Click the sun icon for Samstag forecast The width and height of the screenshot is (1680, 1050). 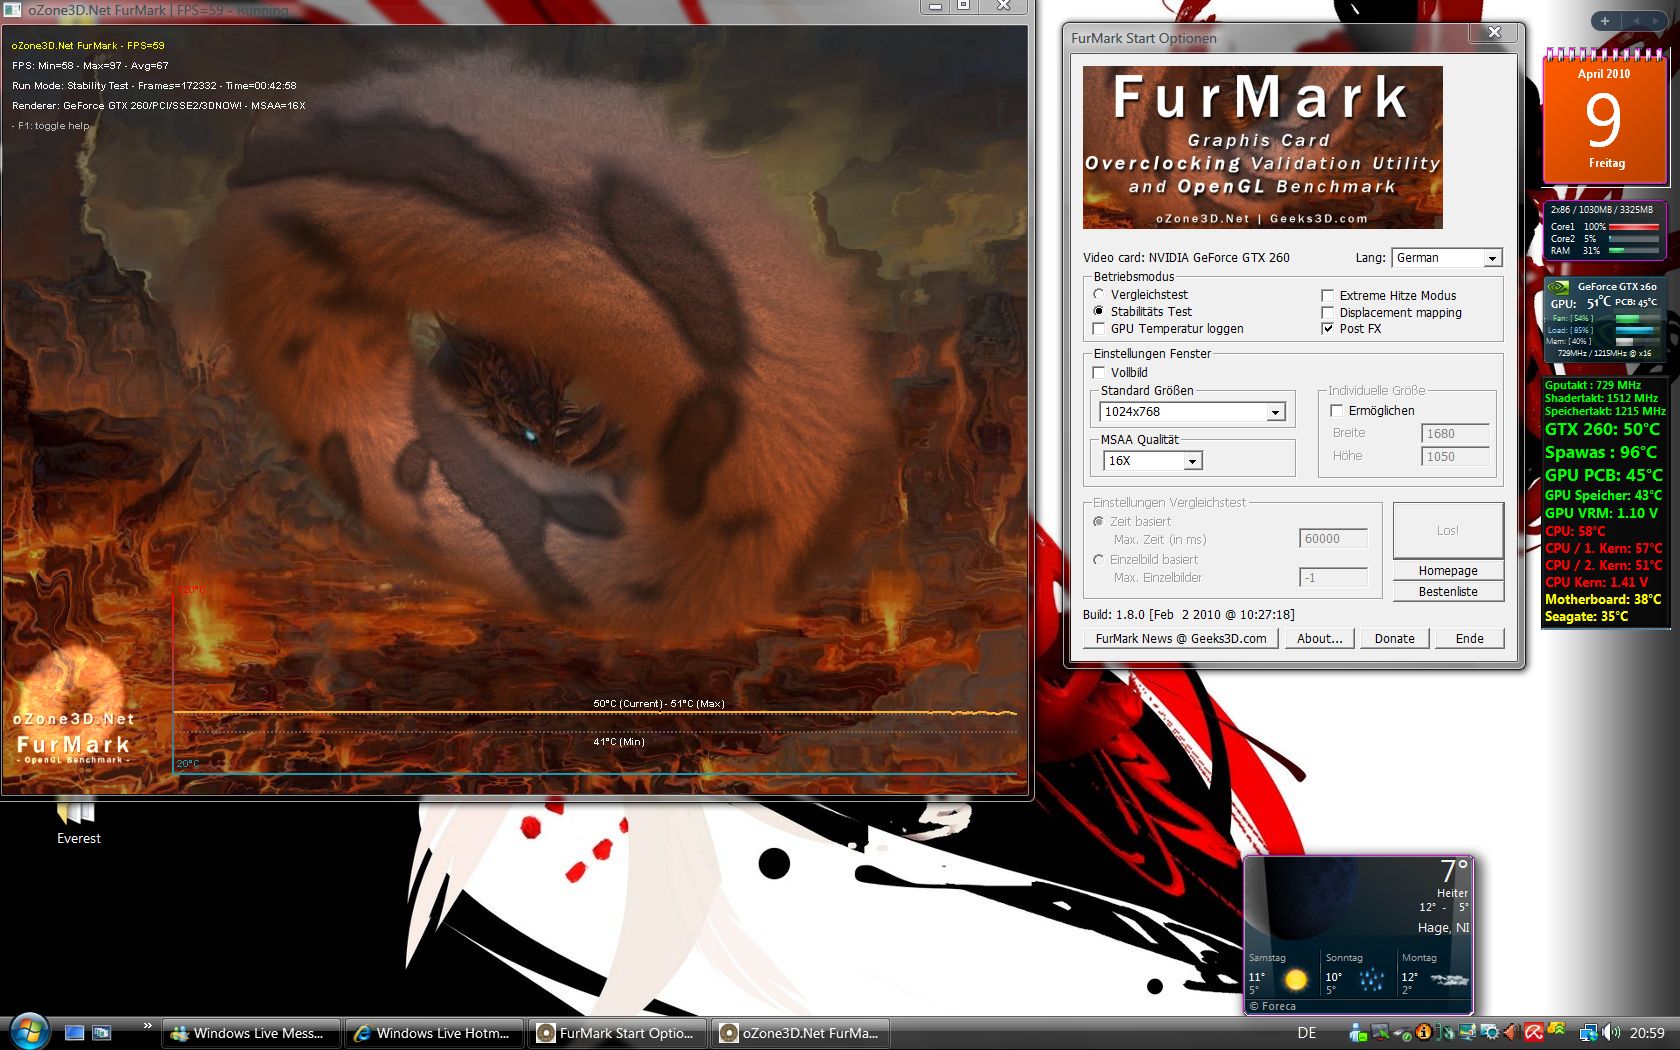pos(1296,979)
